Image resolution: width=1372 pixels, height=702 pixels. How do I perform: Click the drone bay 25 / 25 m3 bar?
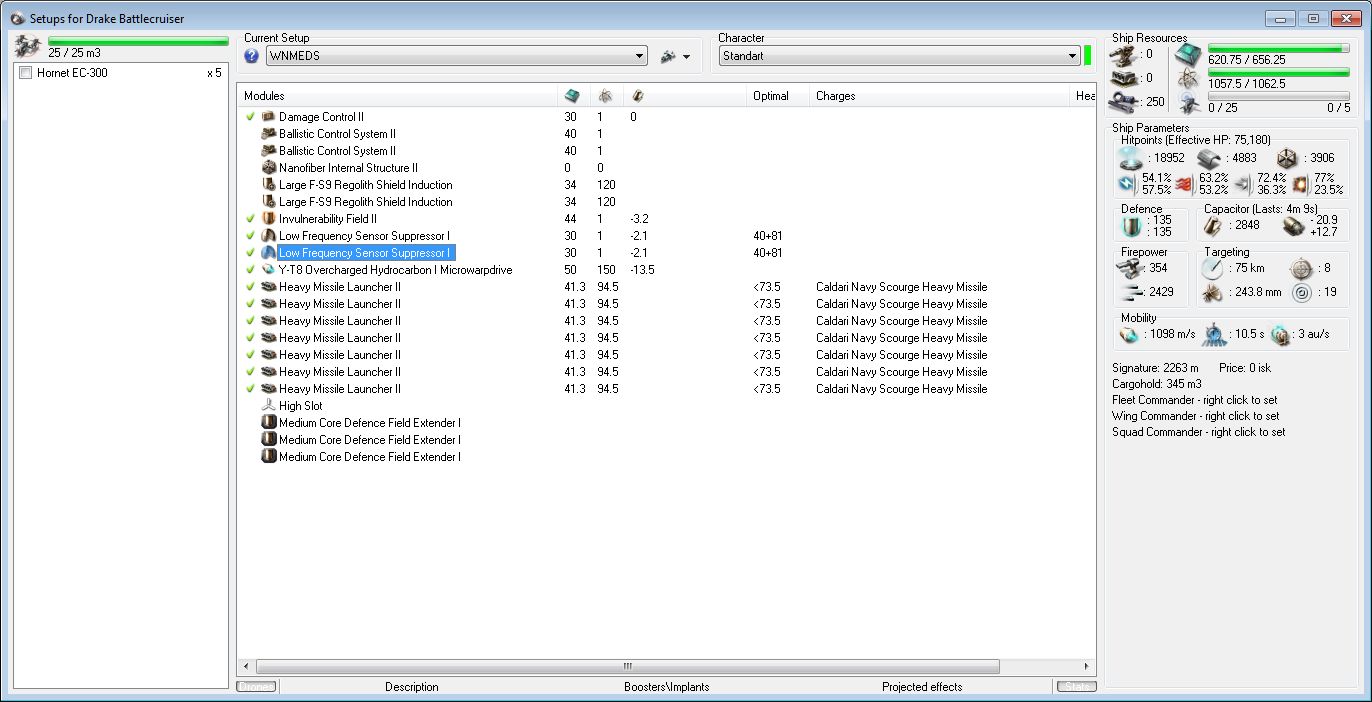point(138,42)
